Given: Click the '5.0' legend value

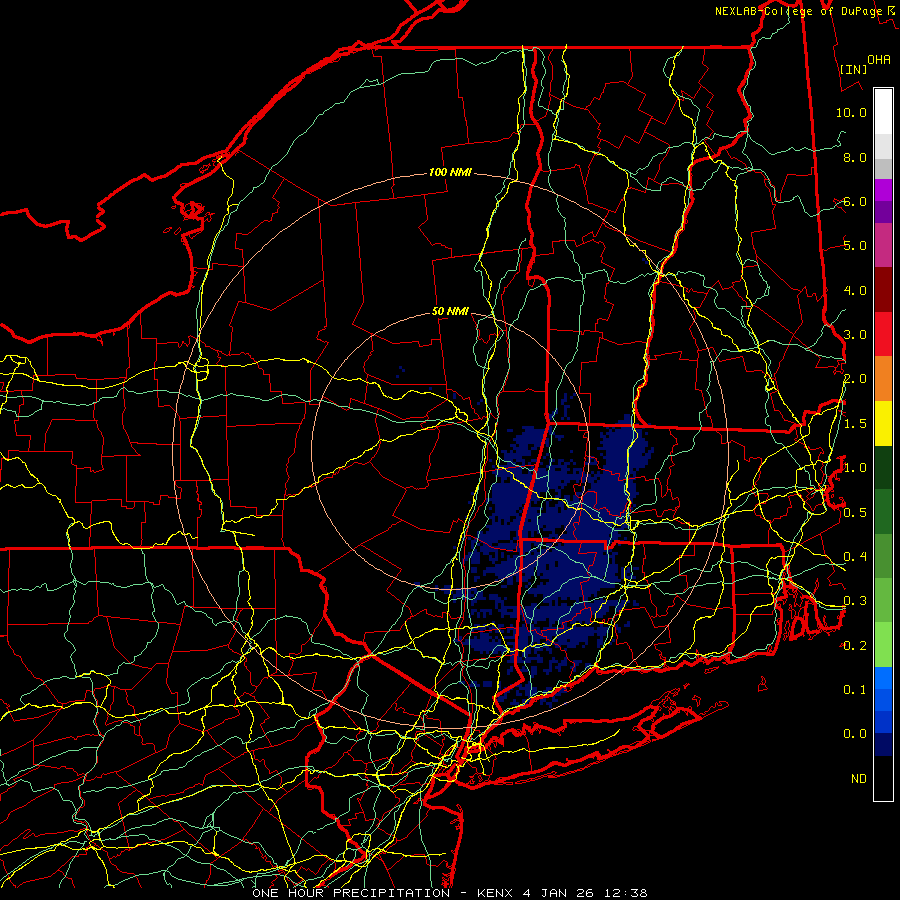Looking at the screenshot, I should click(855, 246).
